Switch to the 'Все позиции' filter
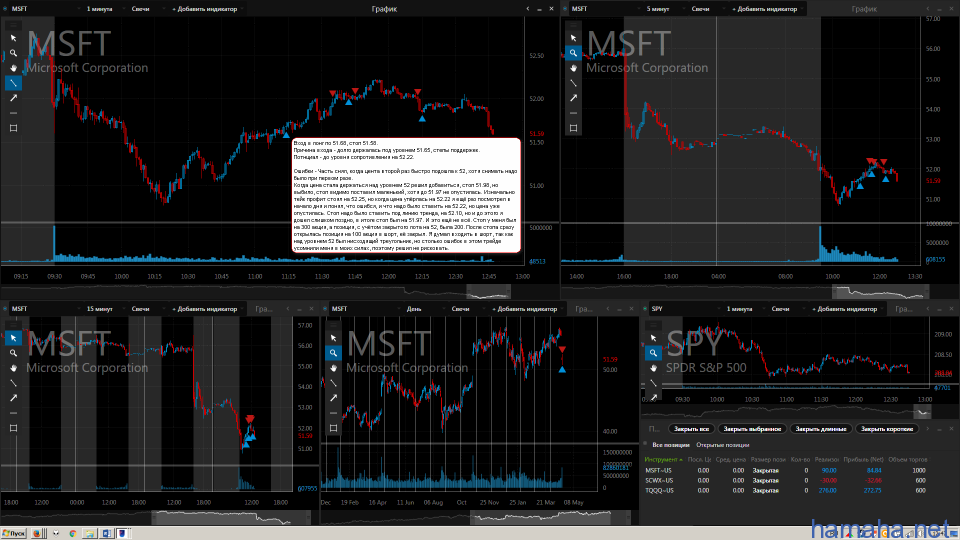This screenshot has height=540, width=960. (x=671, y=445)
